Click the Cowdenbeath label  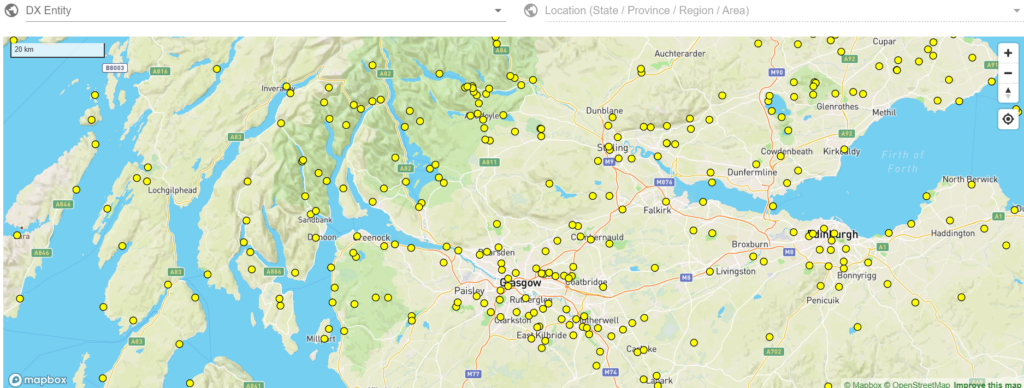[x=786, y=151]
